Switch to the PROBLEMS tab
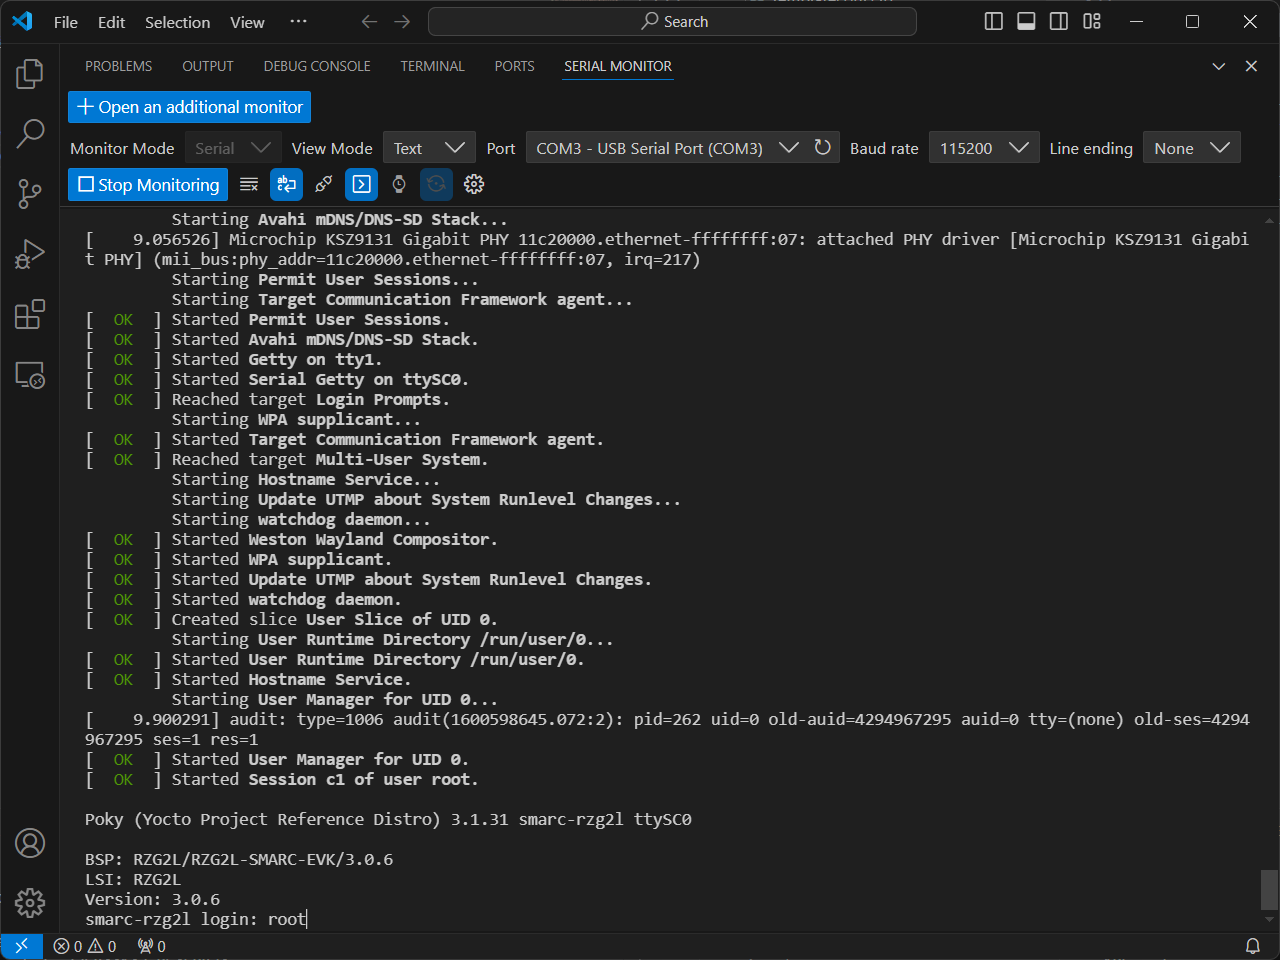The image size is (1280, 960). click(118, 66)
